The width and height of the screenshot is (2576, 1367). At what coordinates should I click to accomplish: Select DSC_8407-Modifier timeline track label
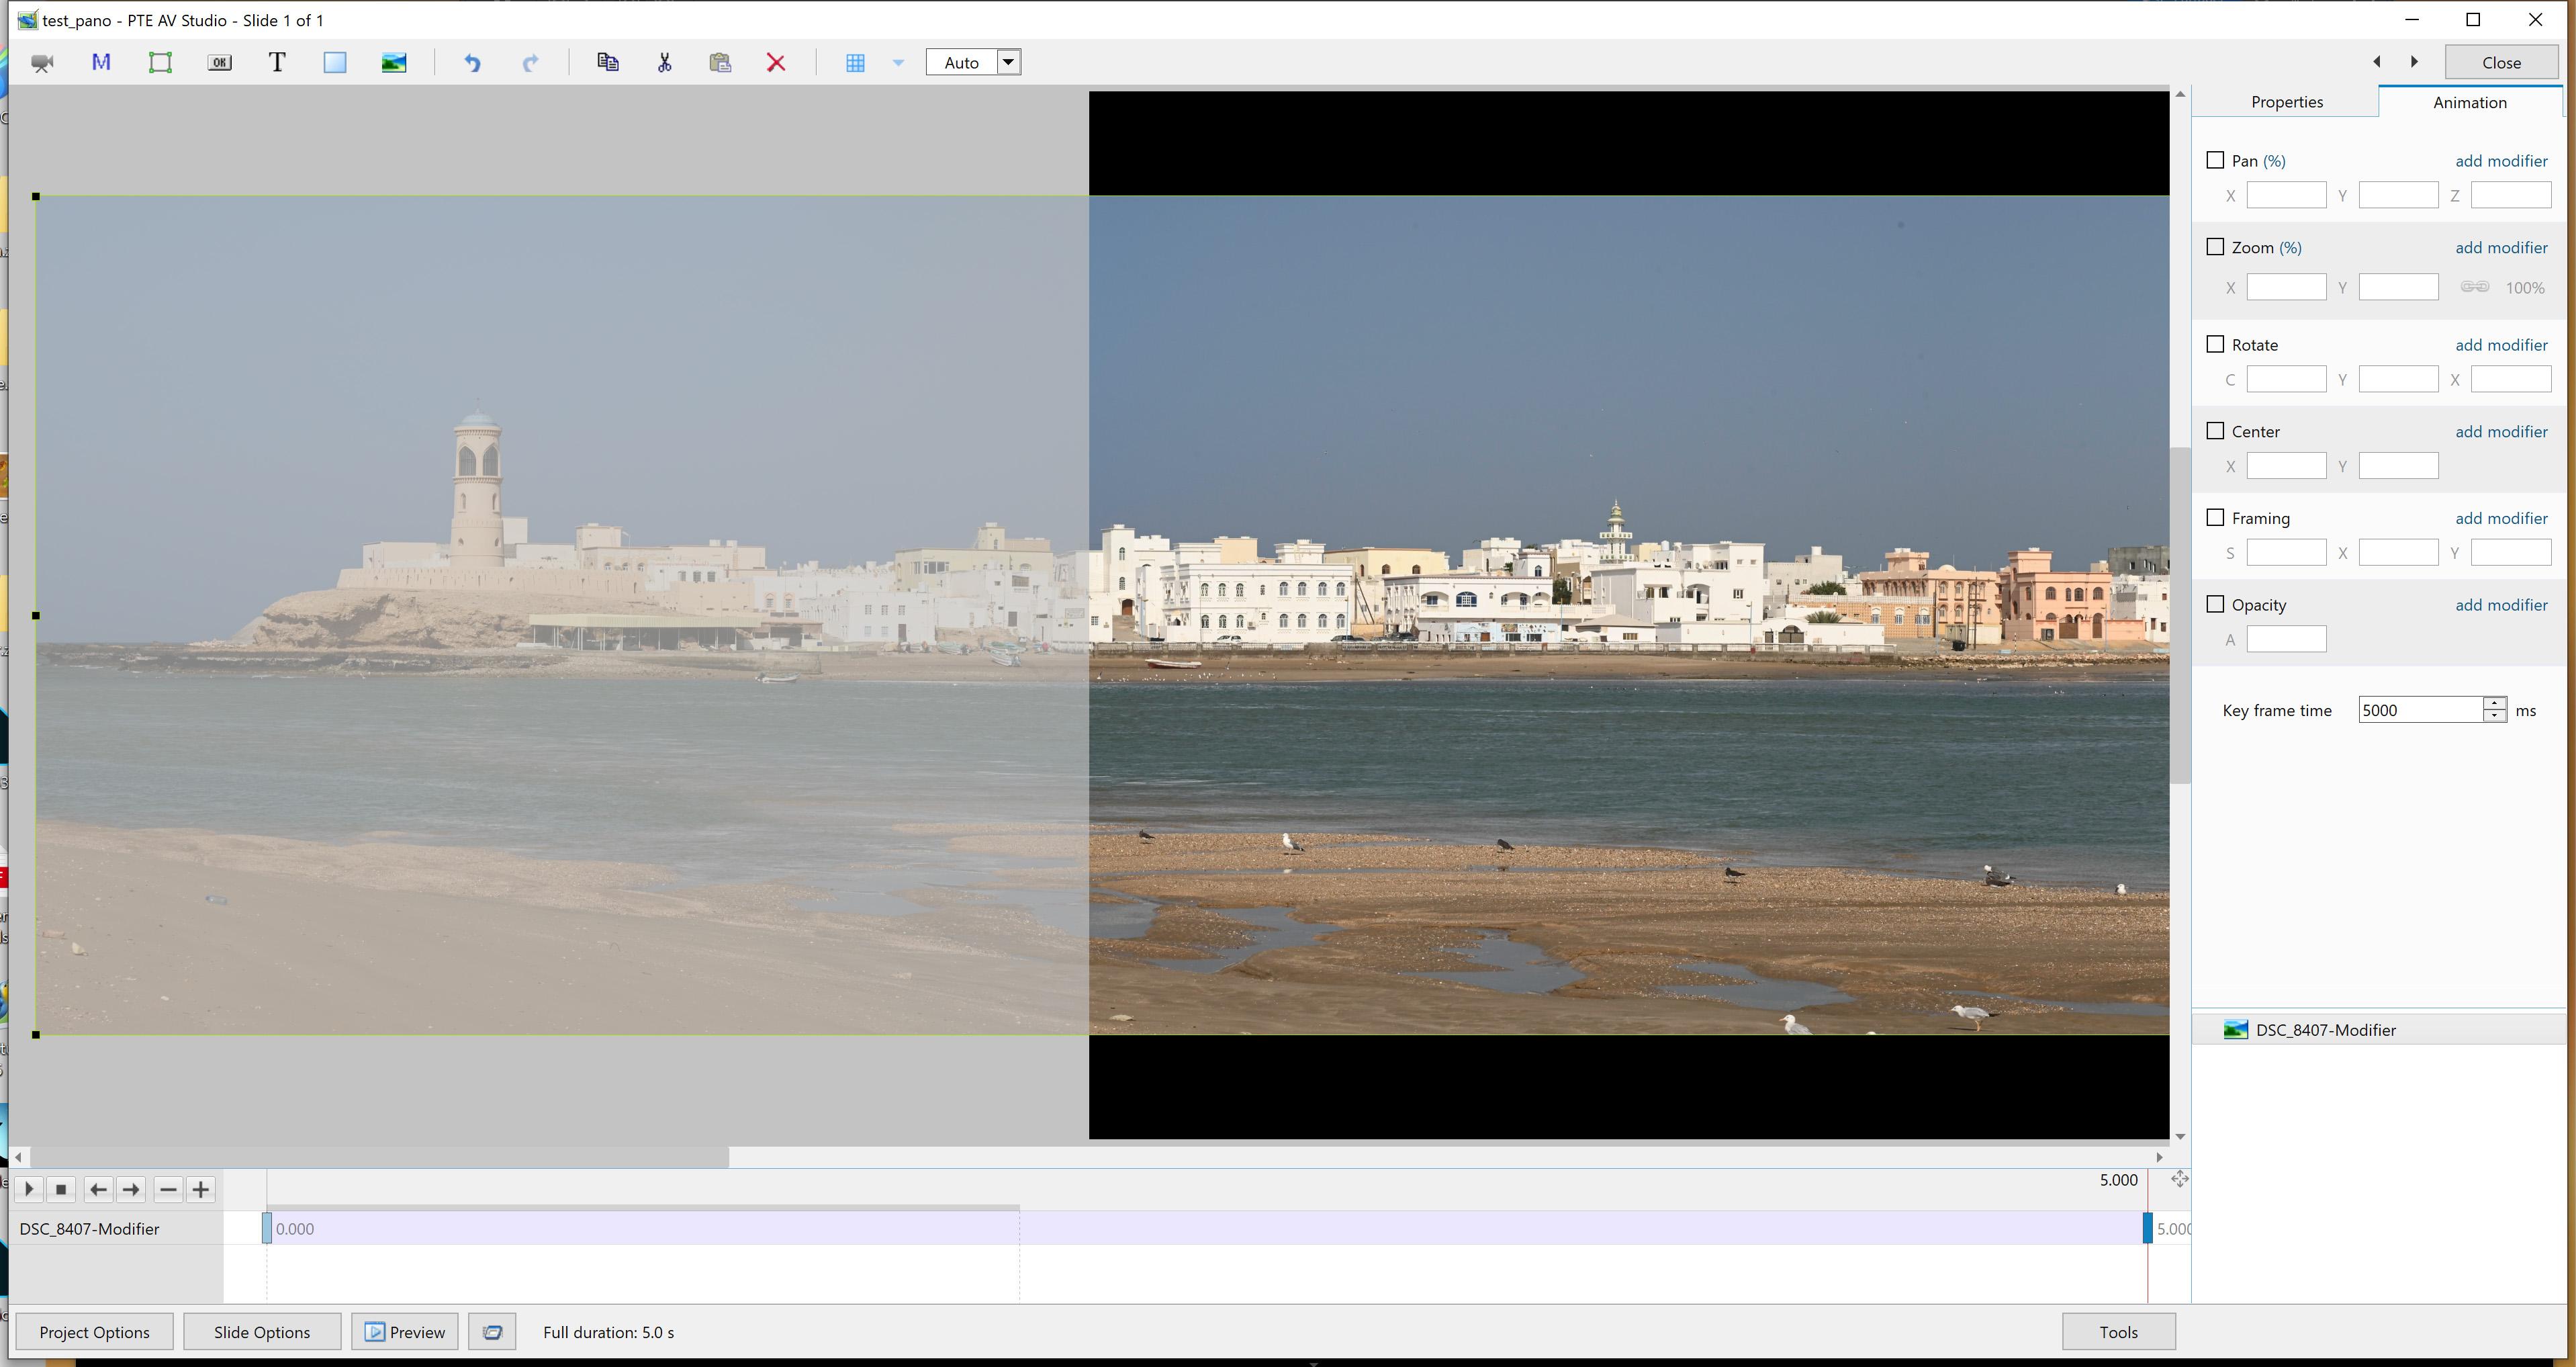90,1229
